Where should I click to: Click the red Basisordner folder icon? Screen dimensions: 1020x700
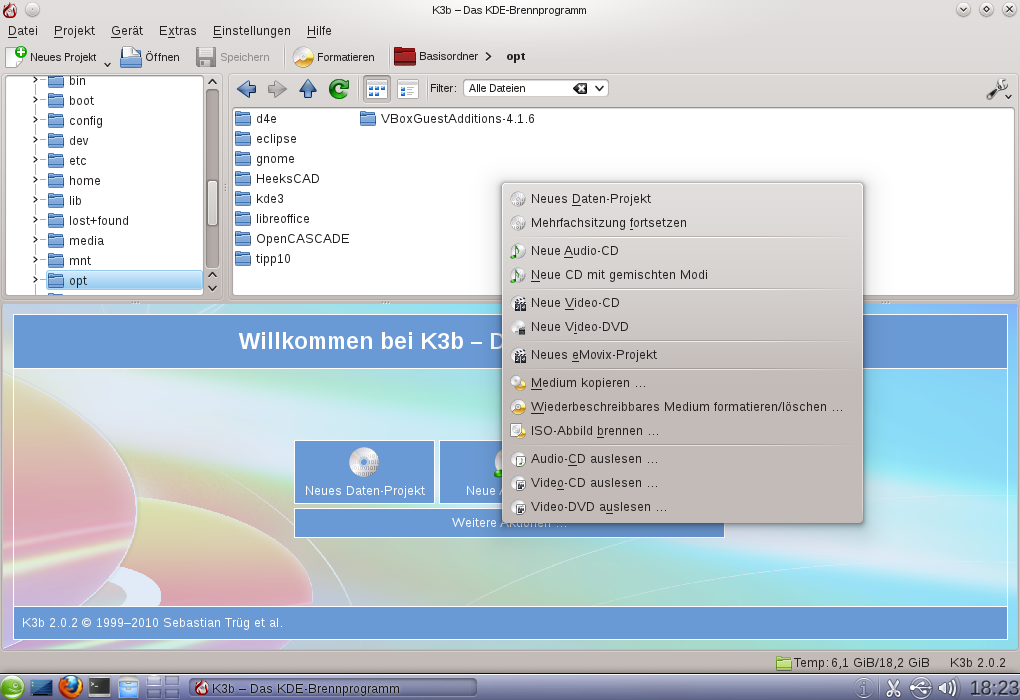[x=405, y=57]
